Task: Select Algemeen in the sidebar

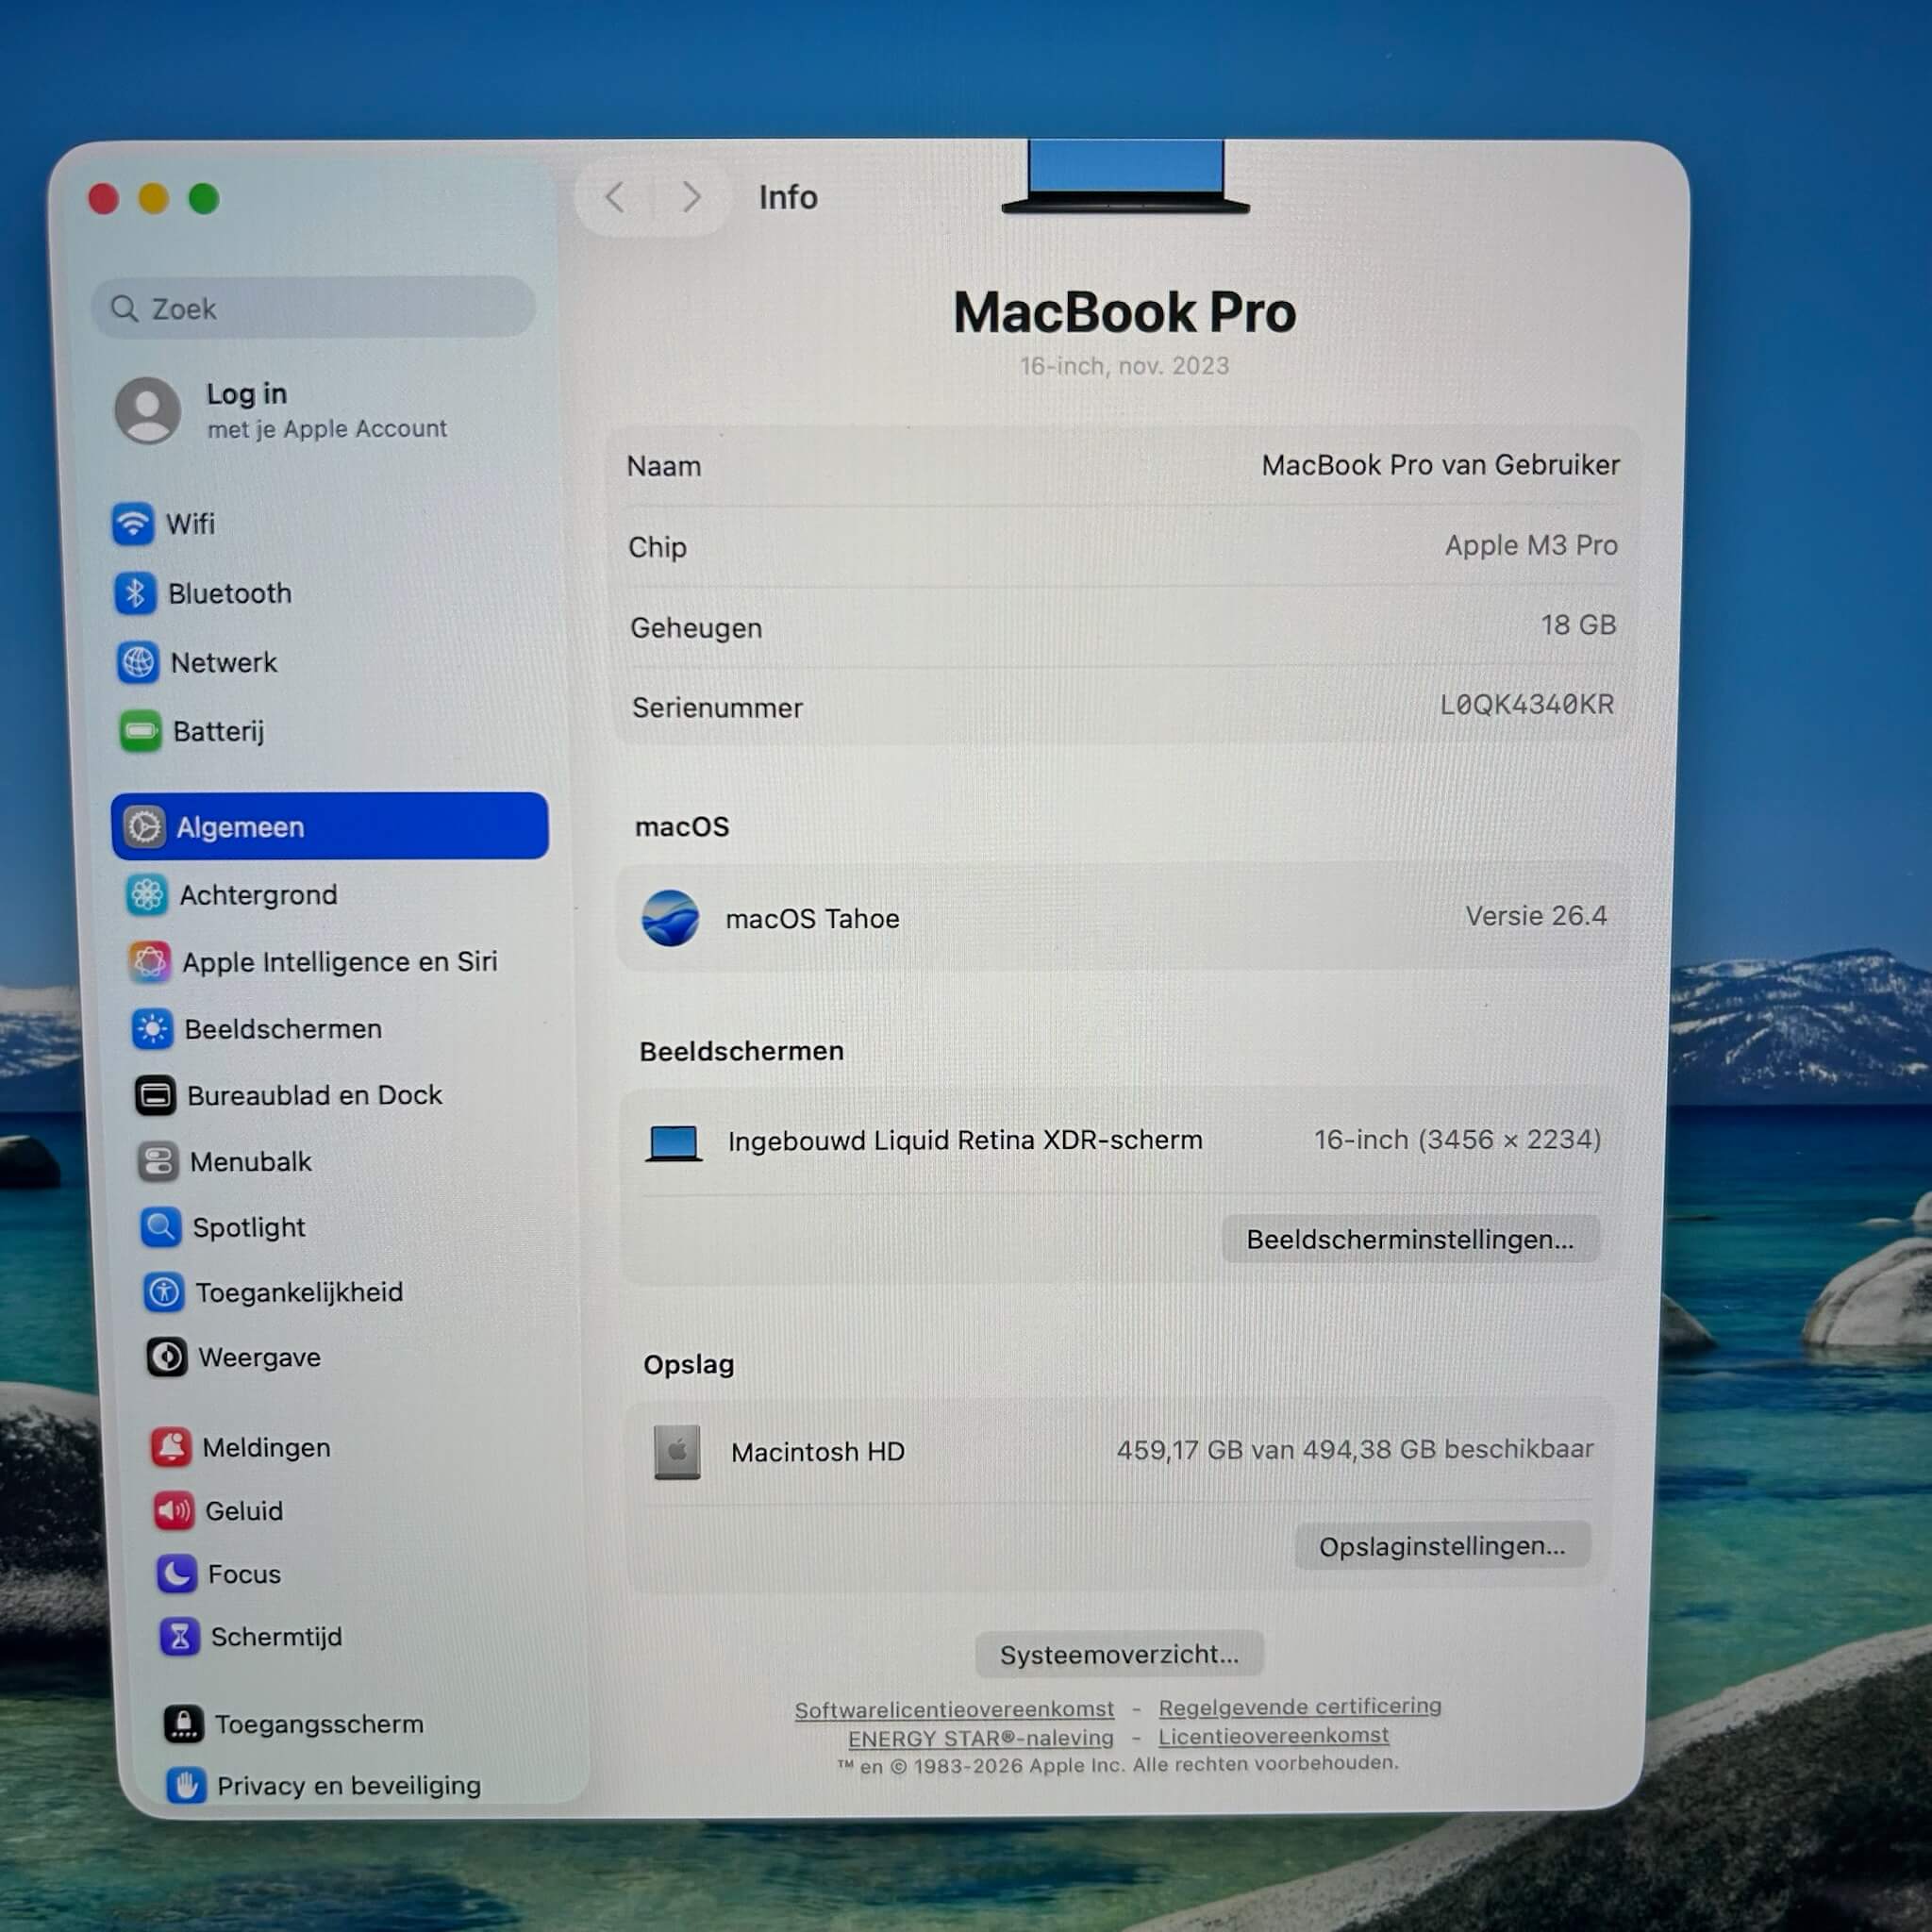Action: [x=330, y=826]
